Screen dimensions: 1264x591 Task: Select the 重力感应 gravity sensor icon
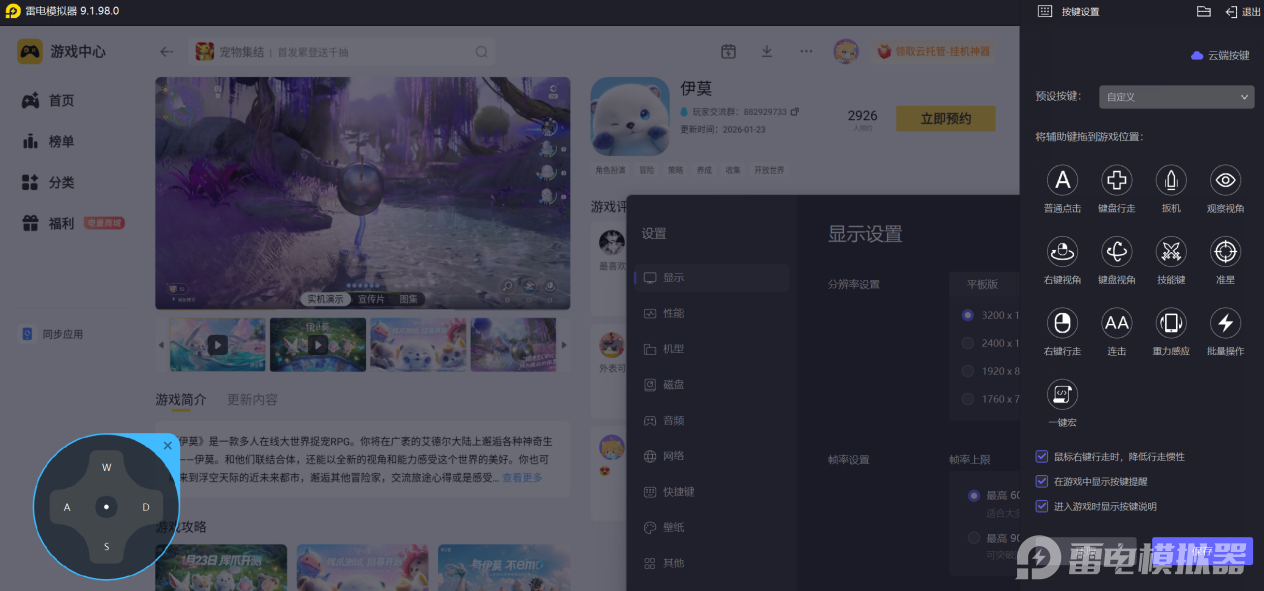[1171, 322]
